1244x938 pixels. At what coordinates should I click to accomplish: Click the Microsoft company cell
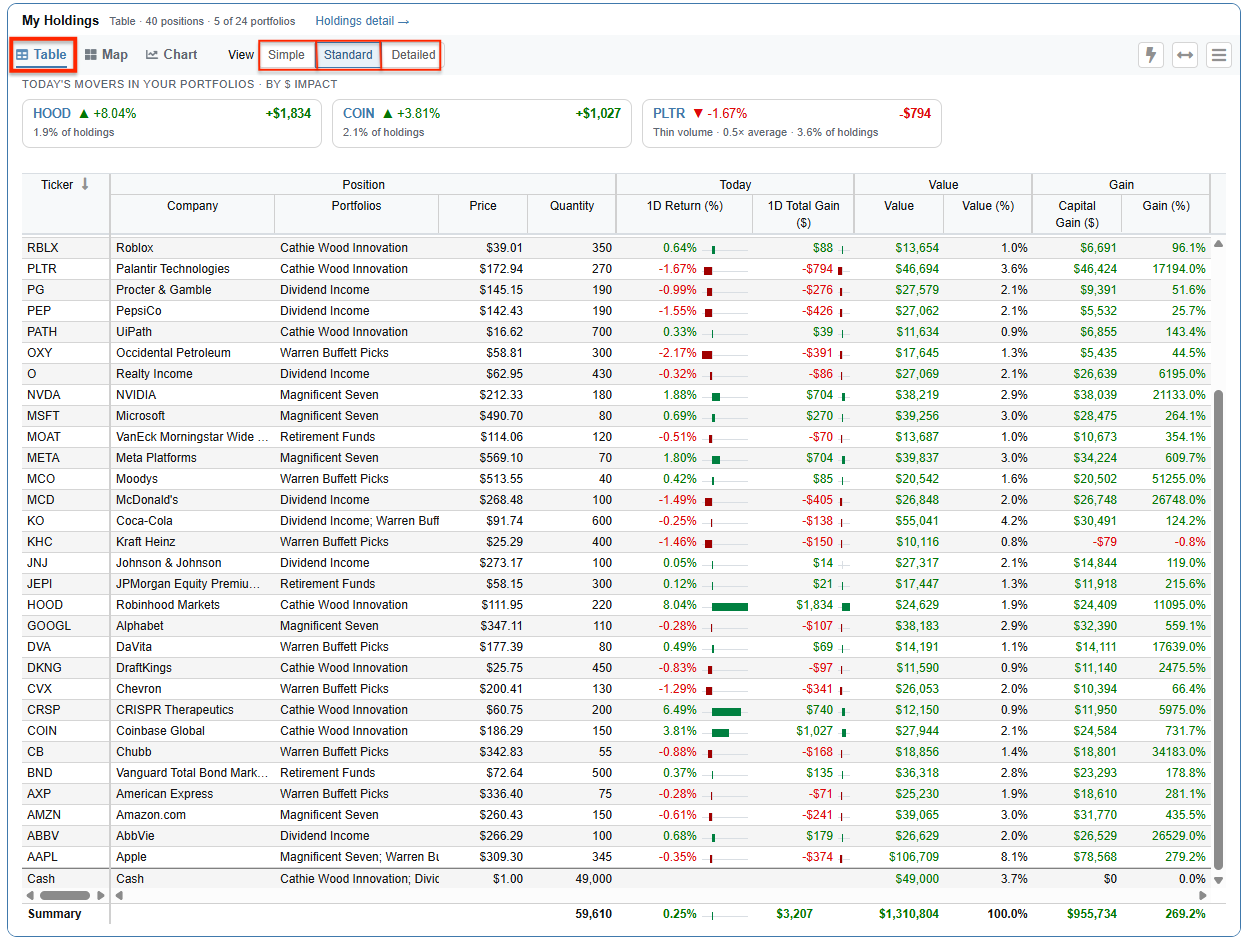coord(192,416)
